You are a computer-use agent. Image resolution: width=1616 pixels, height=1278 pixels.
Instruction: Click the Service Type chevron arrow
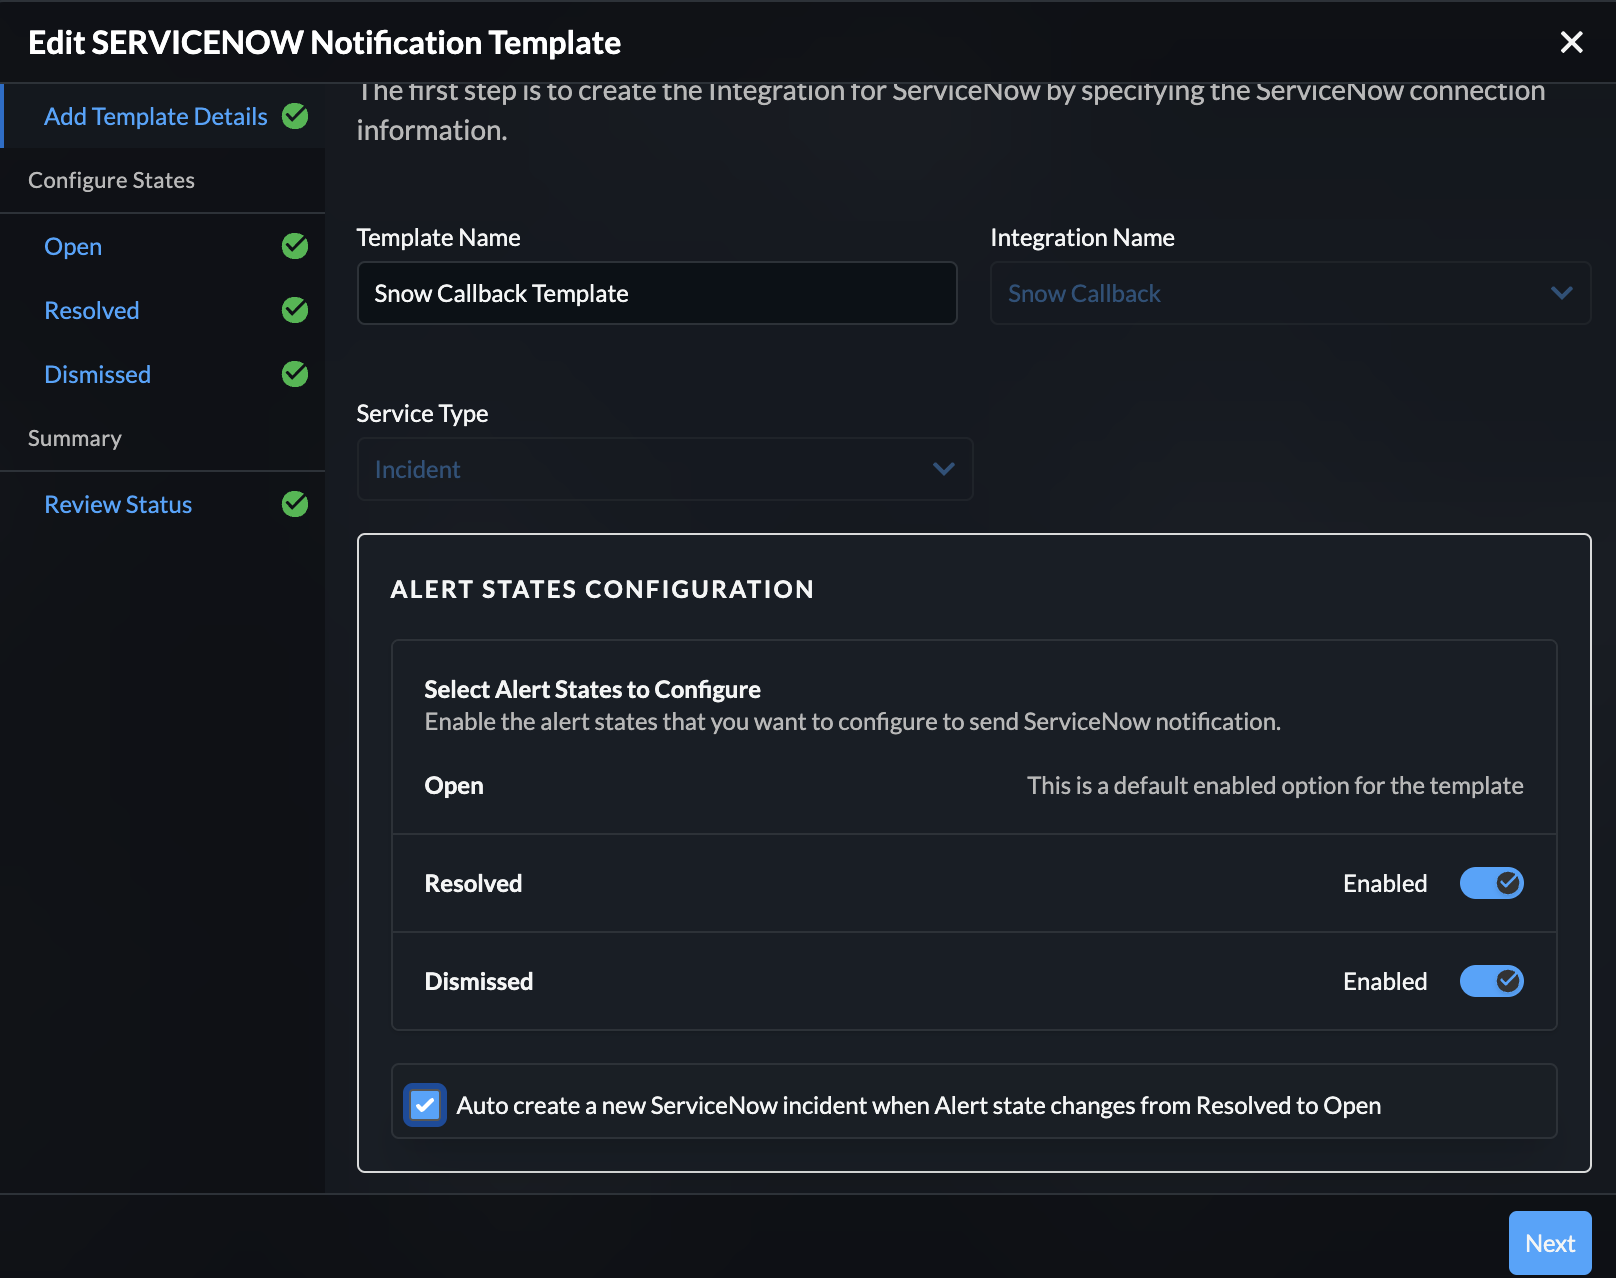pyautogui.click(x=943, y=469)
